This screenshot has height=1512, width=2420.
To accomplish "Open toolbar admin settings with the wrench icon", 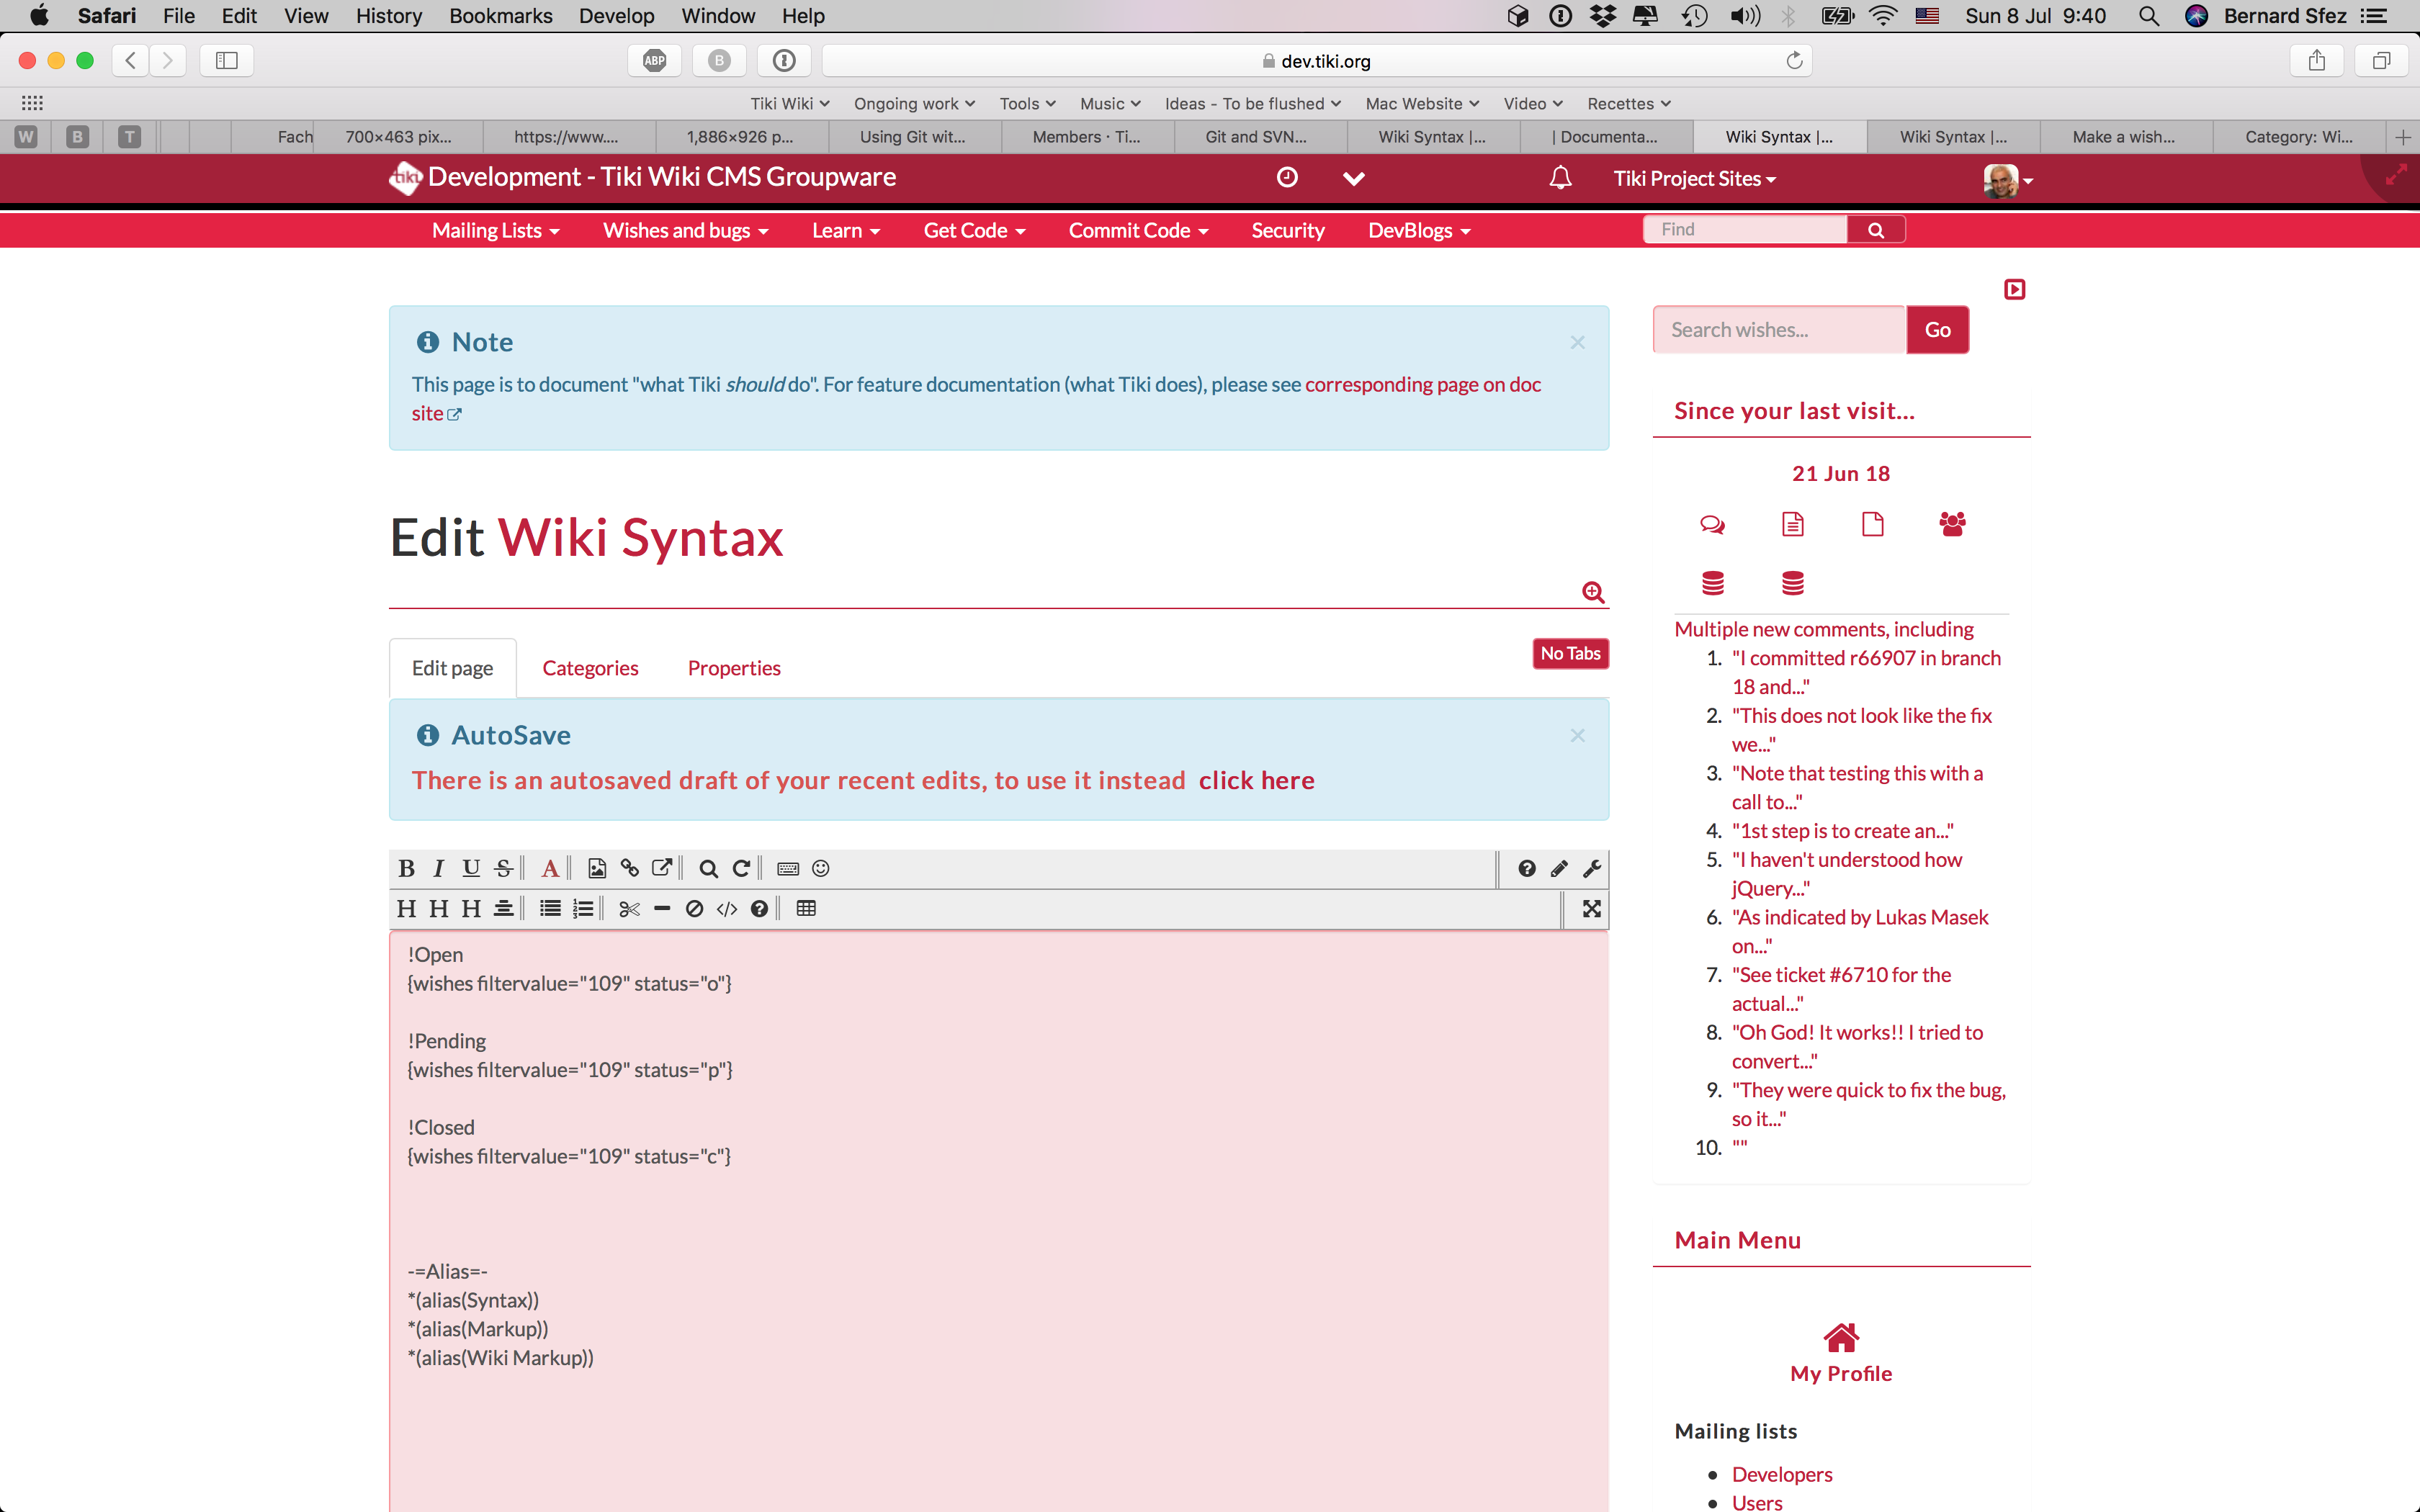I will coord(1592,868).
